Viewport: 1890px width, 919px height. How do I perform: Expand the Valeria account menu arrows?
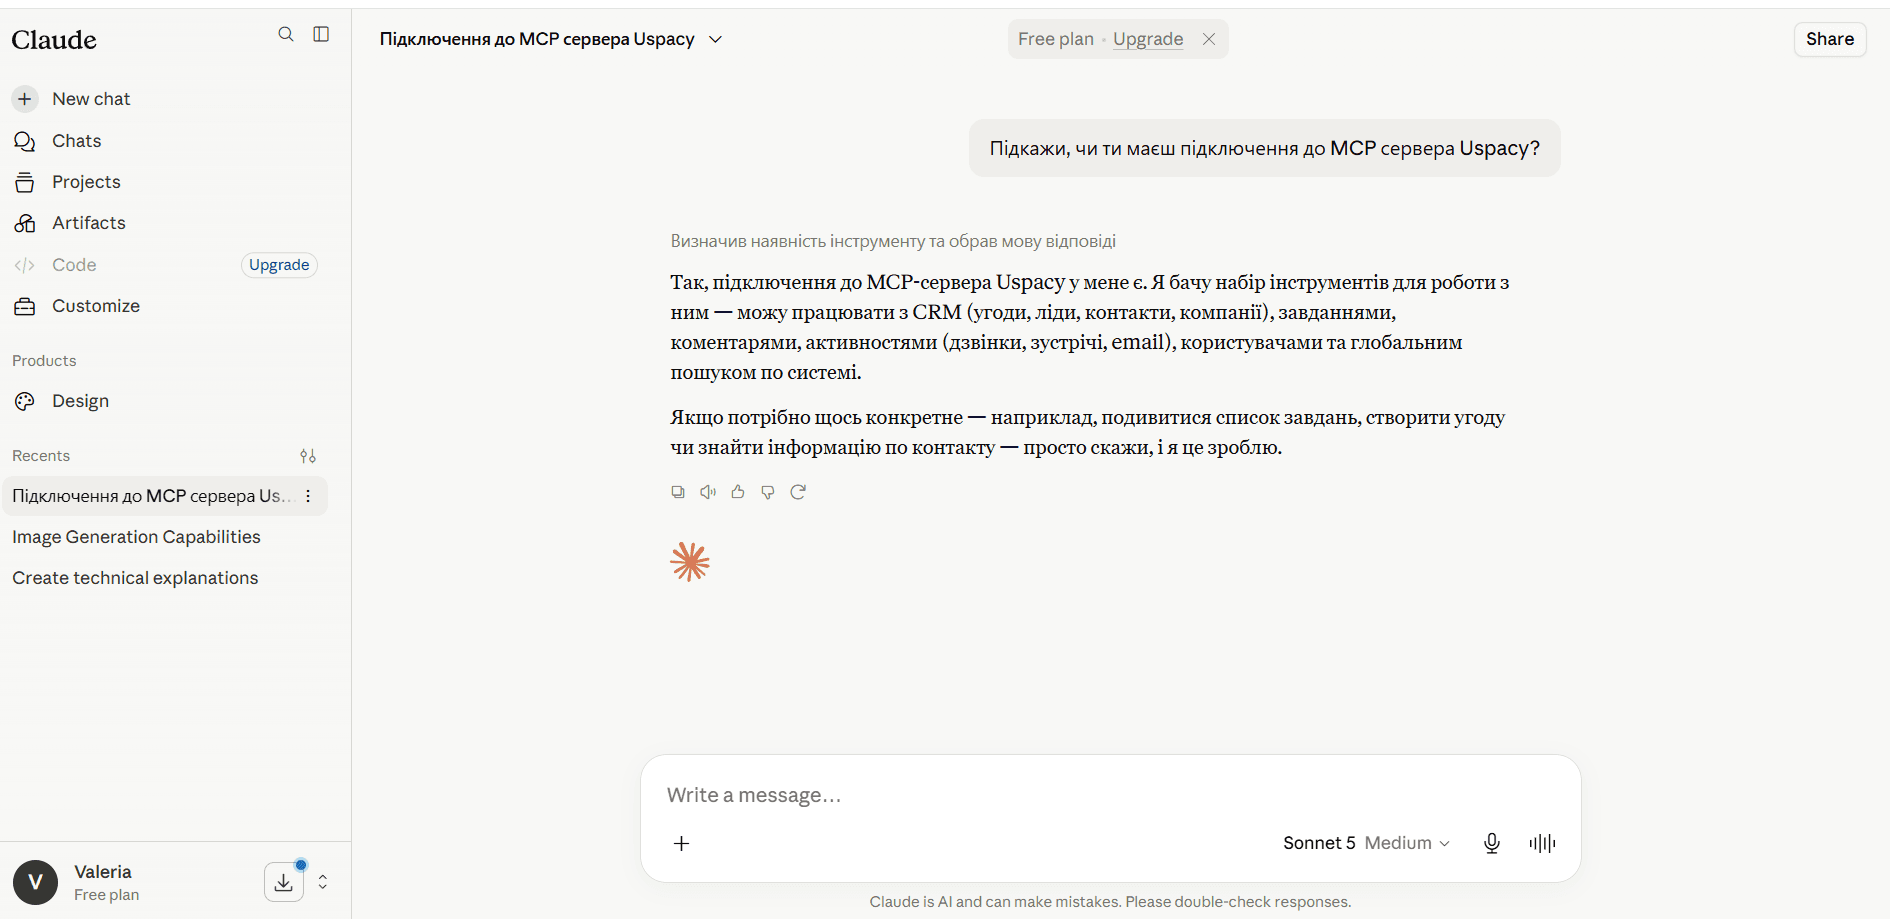[x=323, y=882]
